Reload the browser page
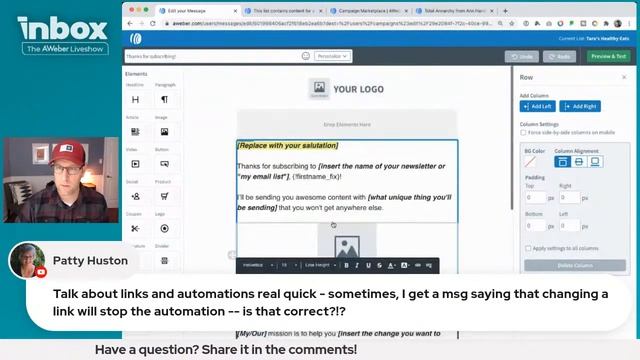 click(x=153, y=24)
